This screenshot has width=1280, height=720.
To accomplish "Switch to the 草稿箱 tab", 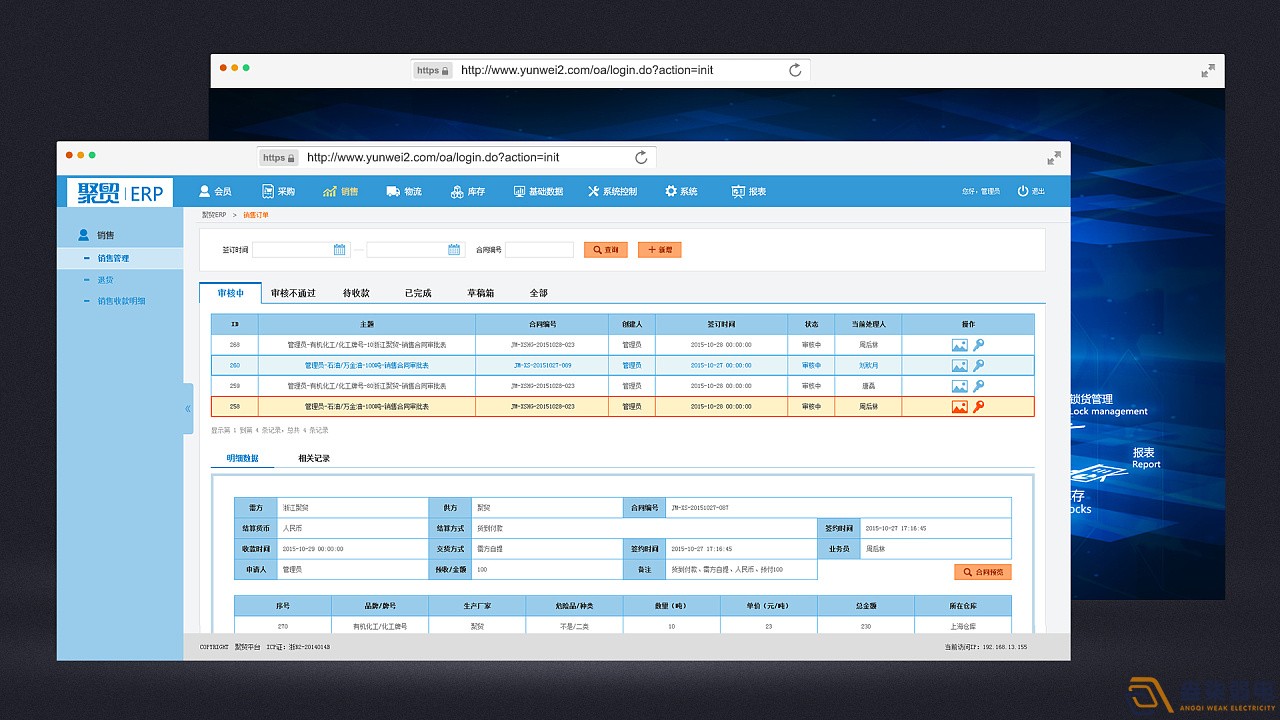I will click(480, 293).
